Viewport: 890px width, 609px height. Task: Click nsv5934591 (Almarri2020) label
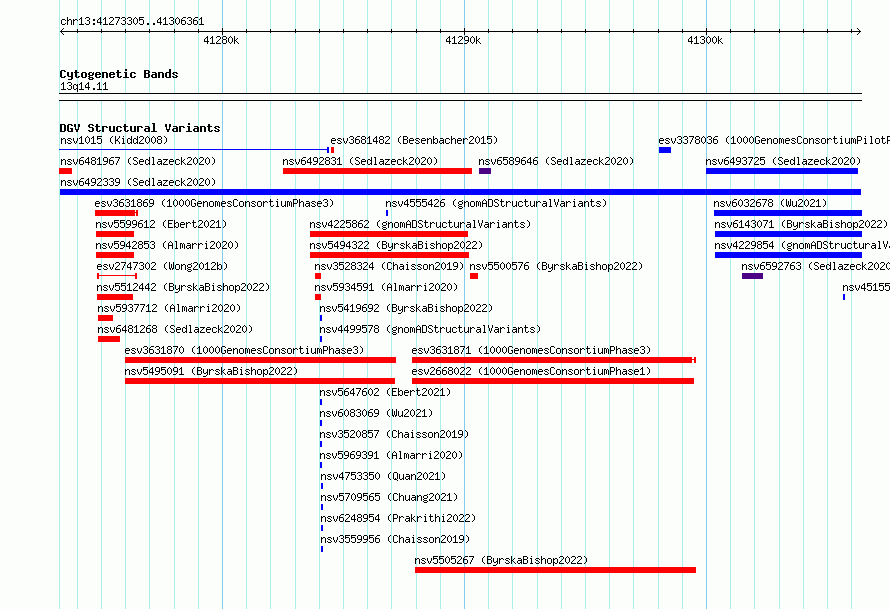pyautogui.click(x=386, y=287)
